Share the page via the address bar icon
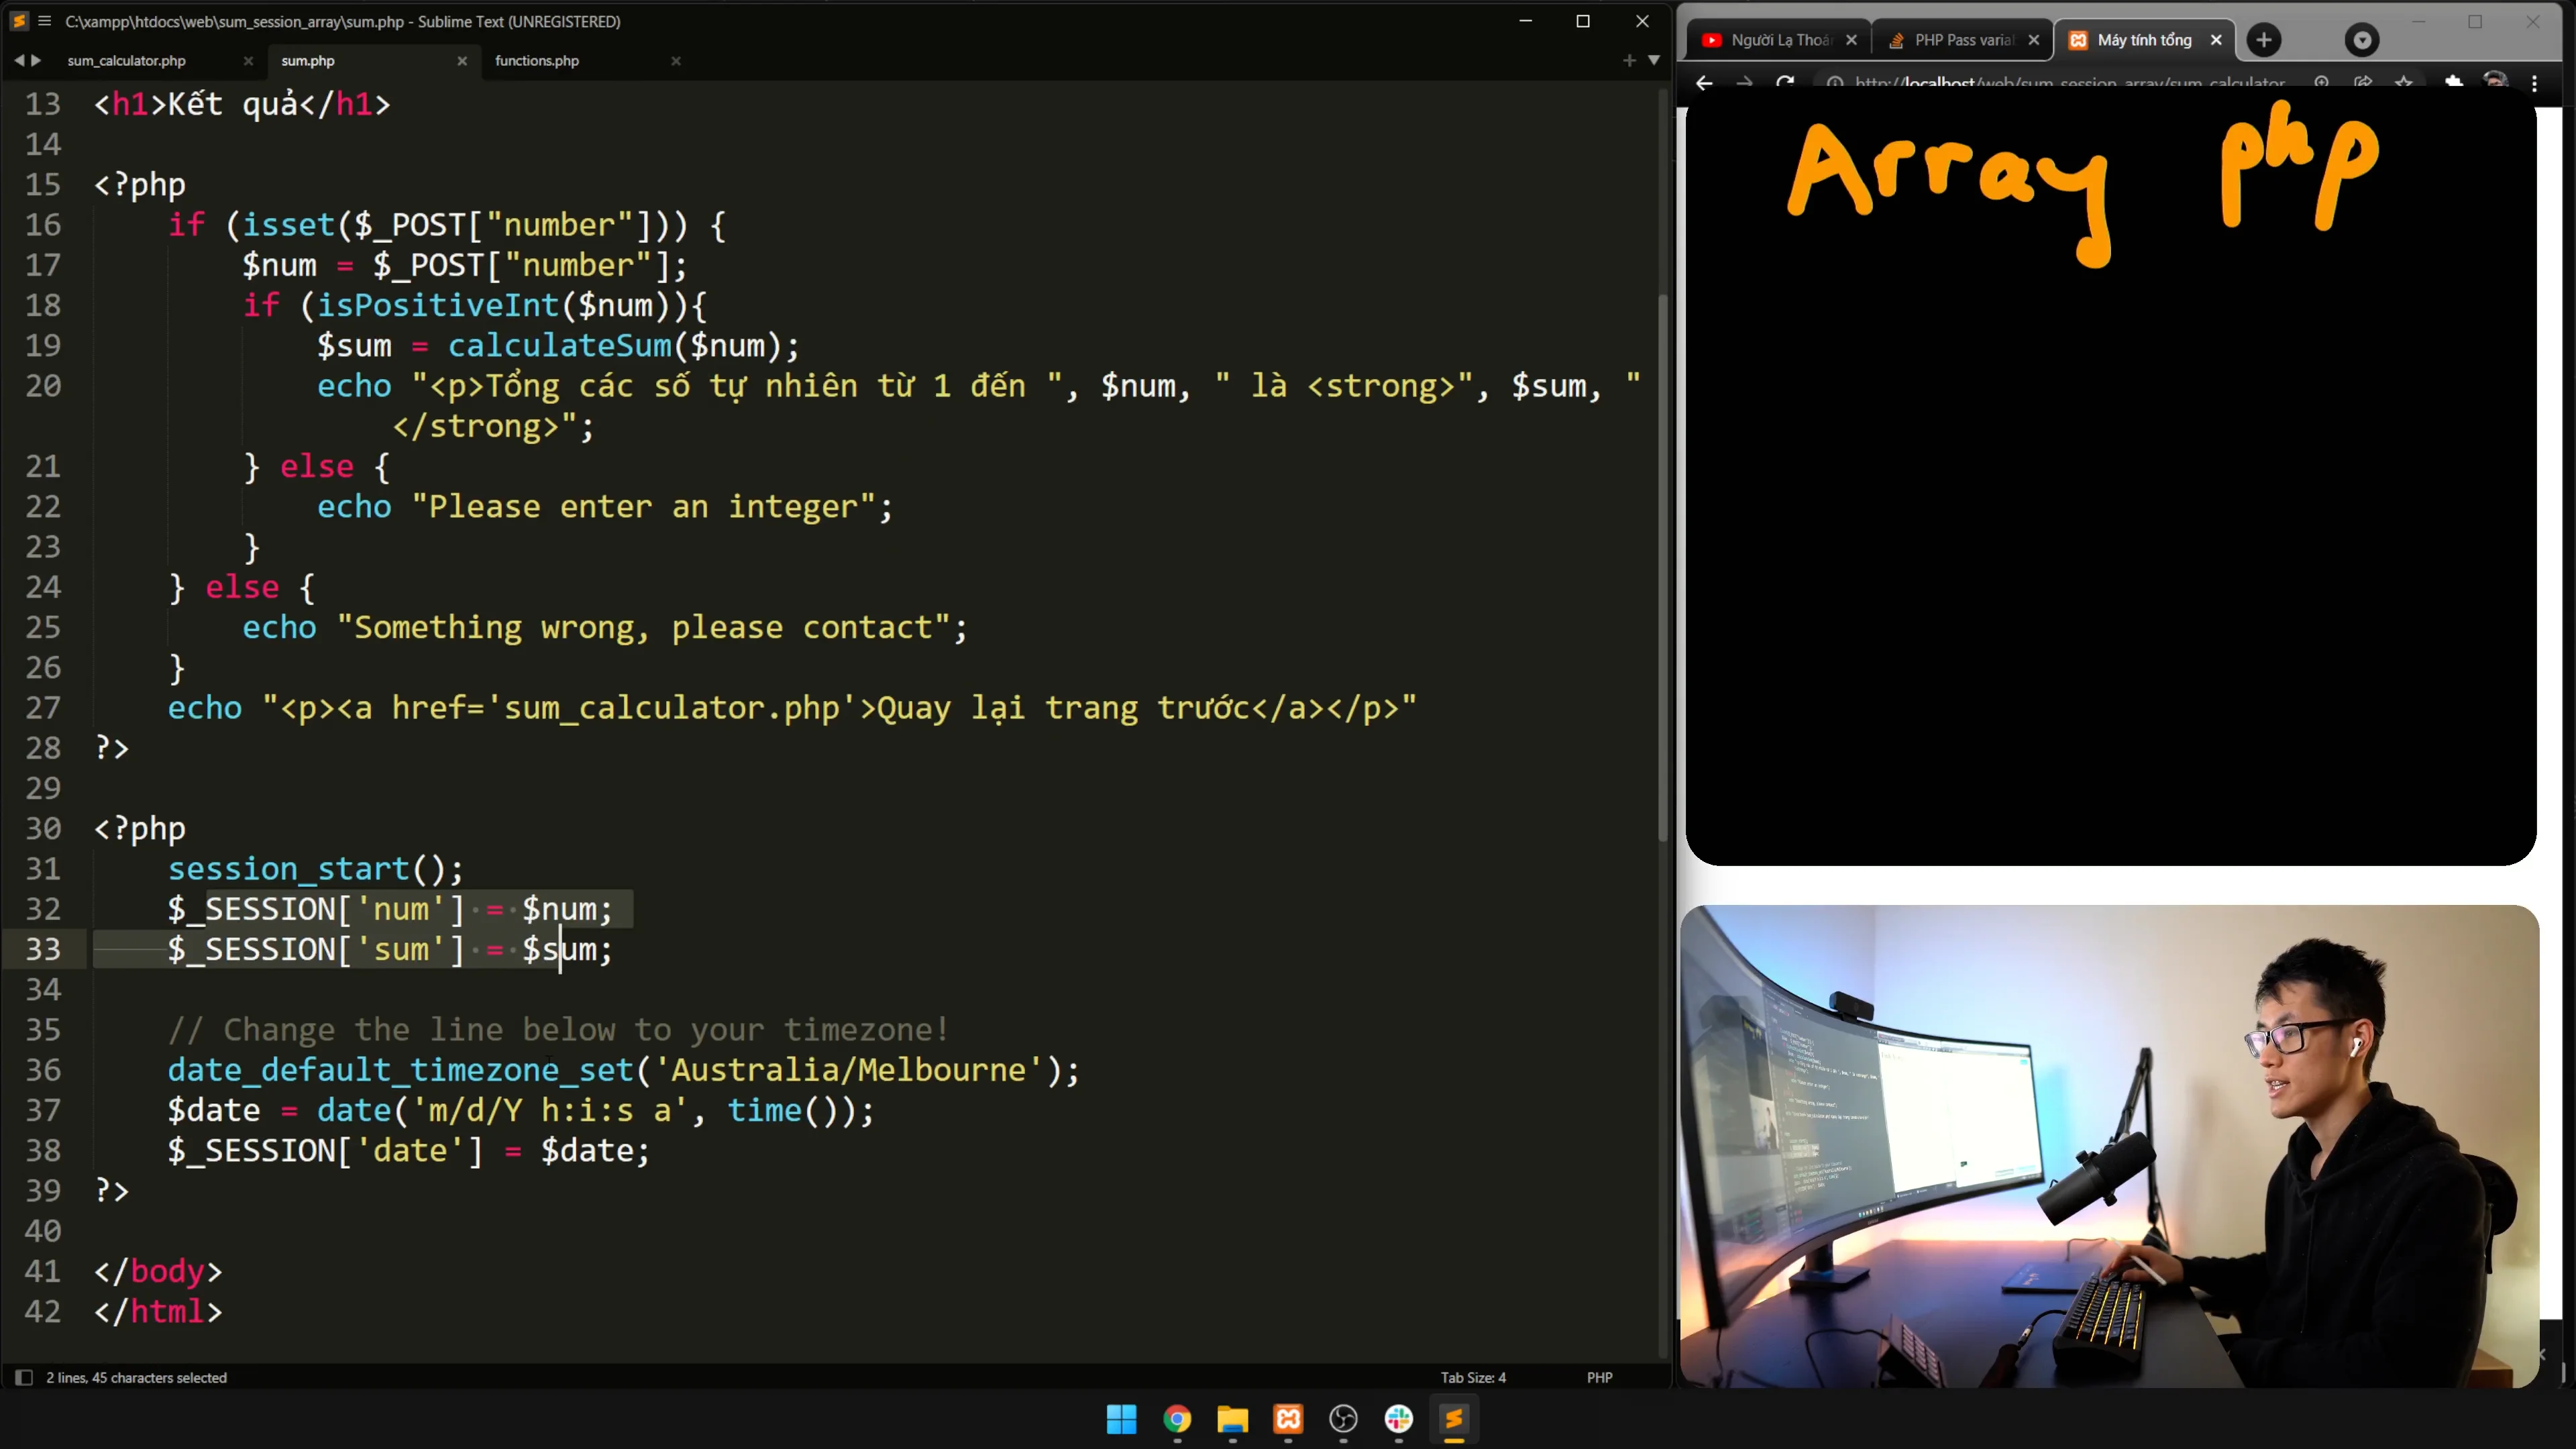This screenshot has height=1449, width=2576. [2364, 83]
